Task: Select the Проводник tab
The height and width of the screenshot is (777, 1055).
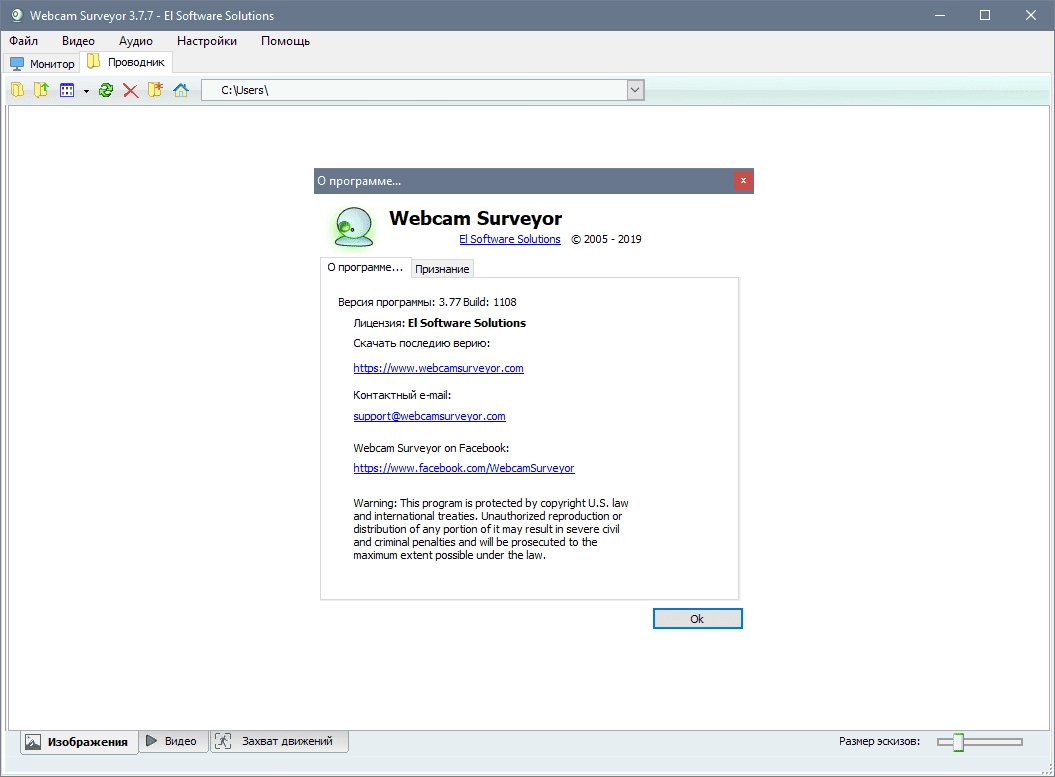Action: click(126, 62)
